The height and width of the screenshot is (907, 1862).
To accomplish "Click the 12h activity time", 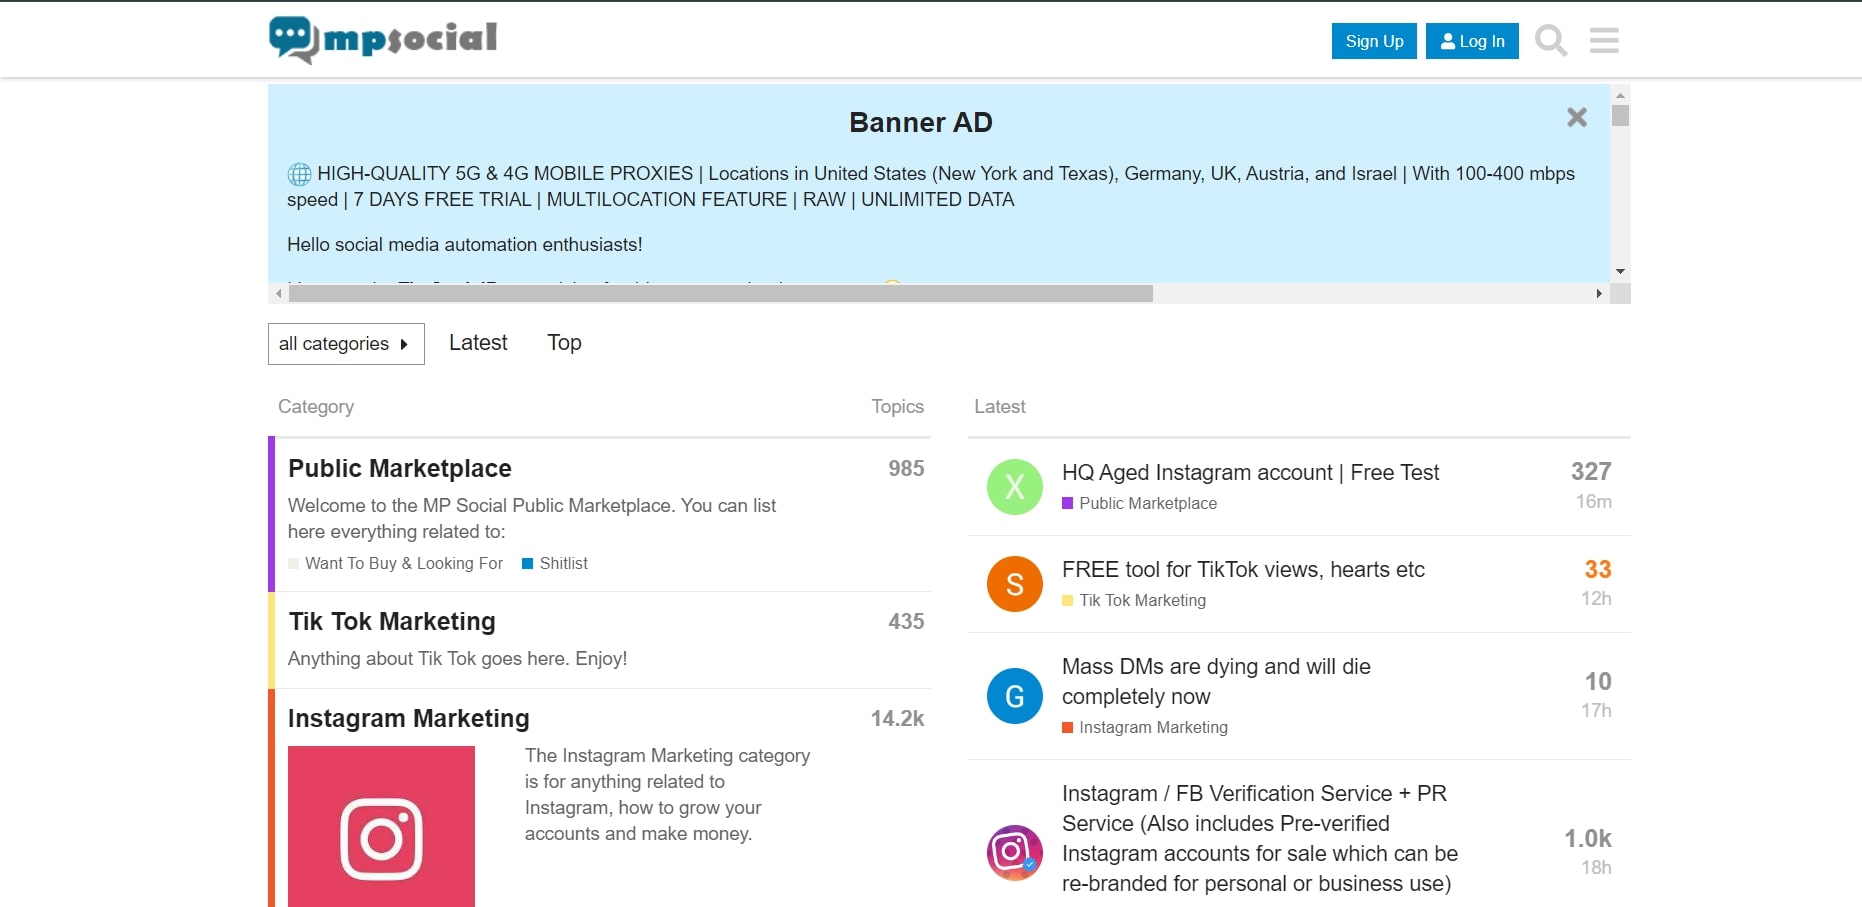I will tap(1596, 599).
